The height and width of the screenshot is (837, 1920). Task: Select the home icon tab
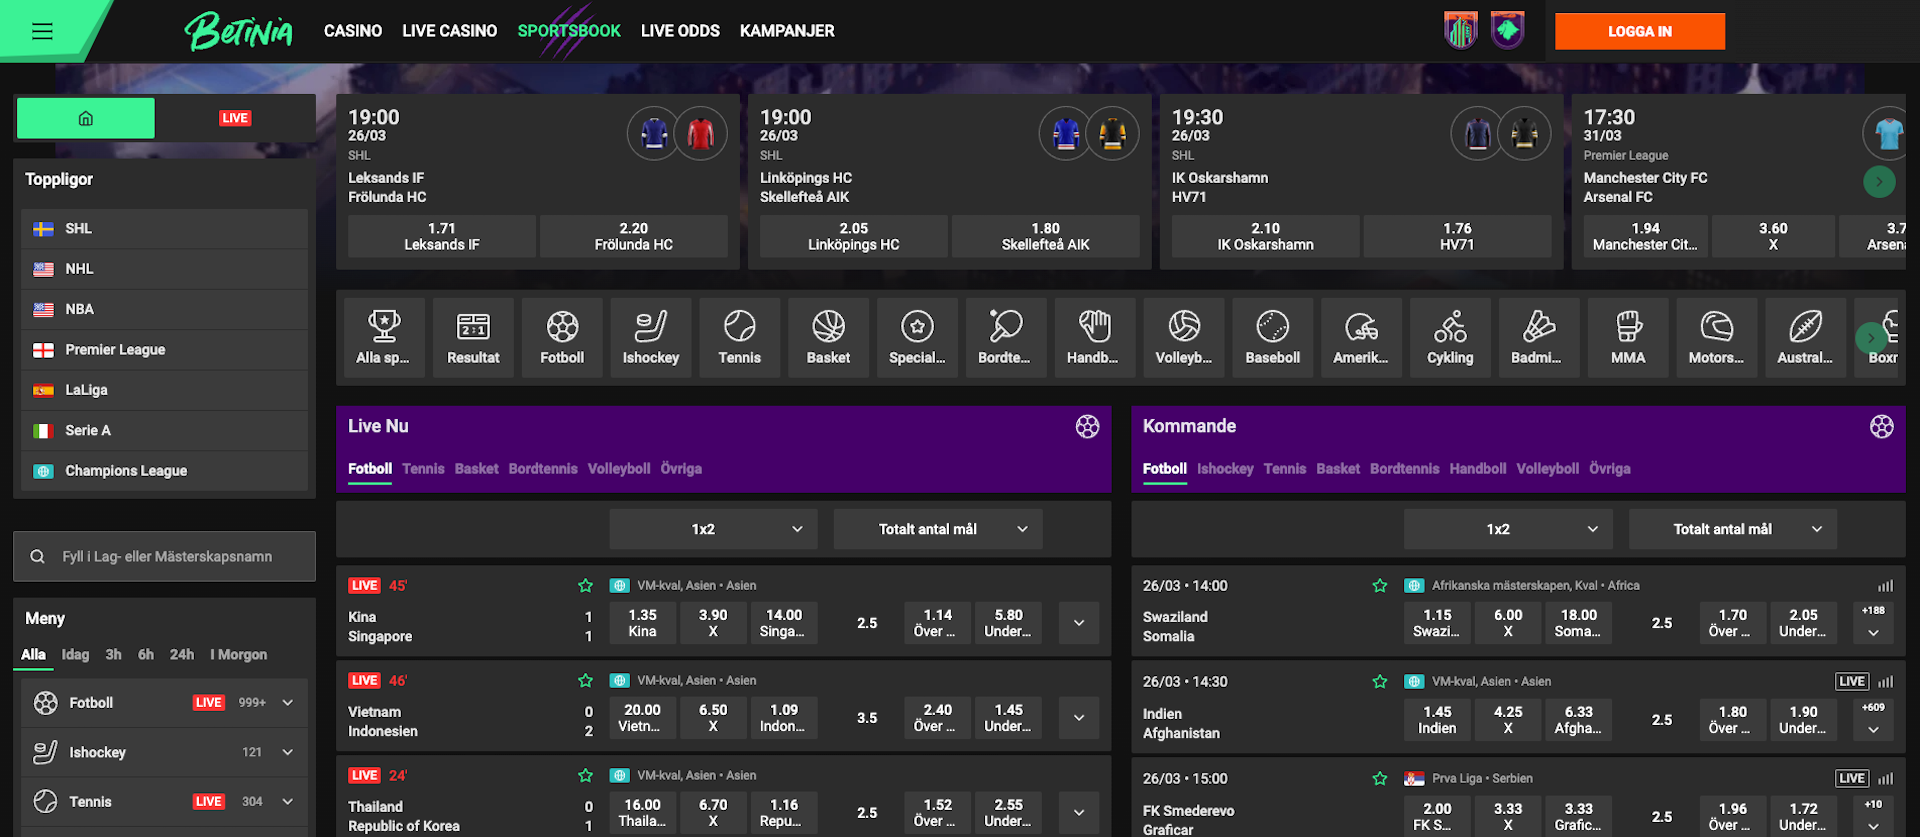(x=86, y=118)
